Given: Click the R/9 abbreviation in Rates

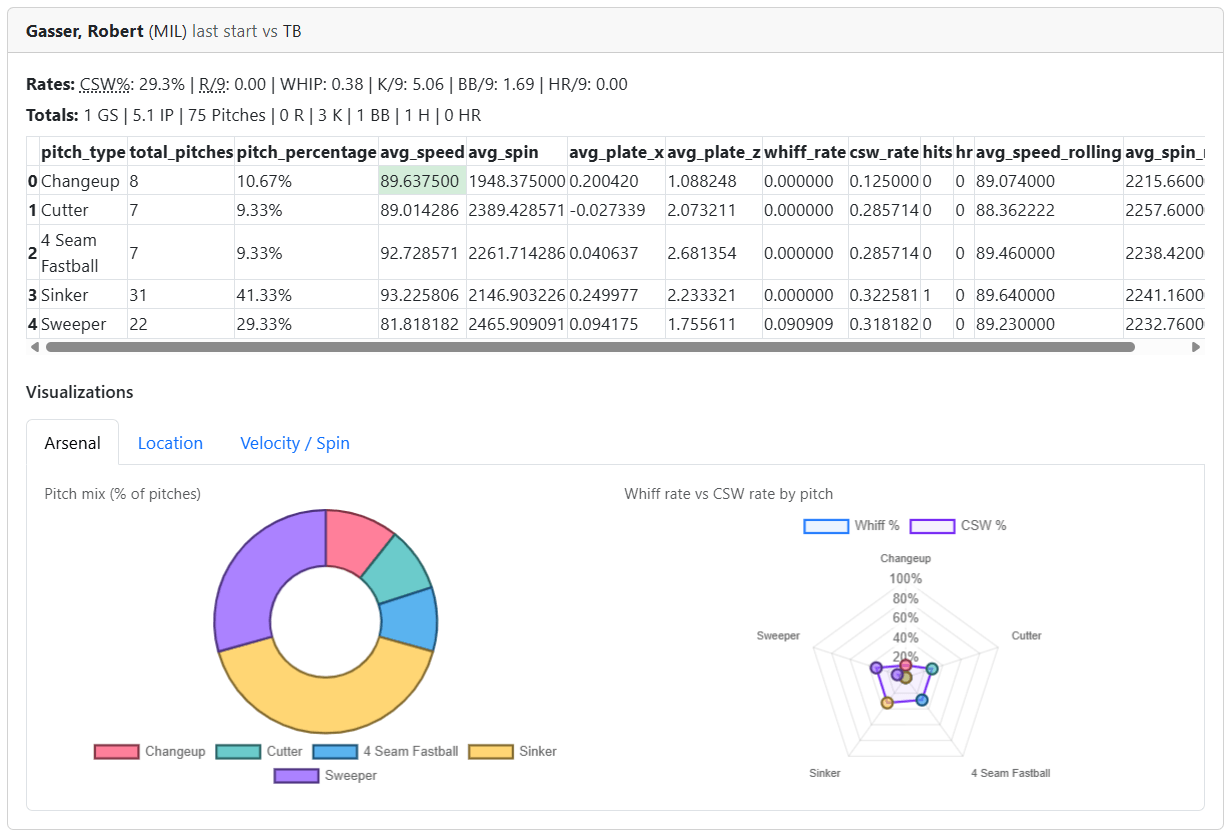Looking at the screenshot, I should [x=212, y=84].
